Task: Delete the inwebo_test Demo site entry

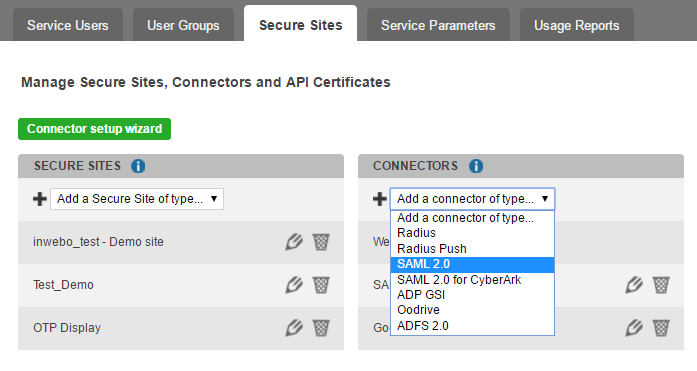Action: [x=321, y=242]
